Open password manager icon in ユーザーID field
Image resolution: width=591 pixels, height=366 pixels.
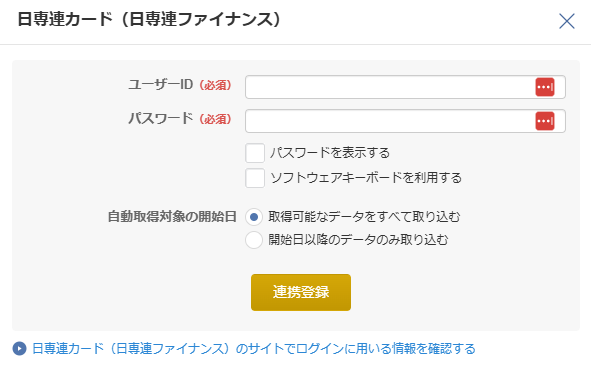pos(545,87)
